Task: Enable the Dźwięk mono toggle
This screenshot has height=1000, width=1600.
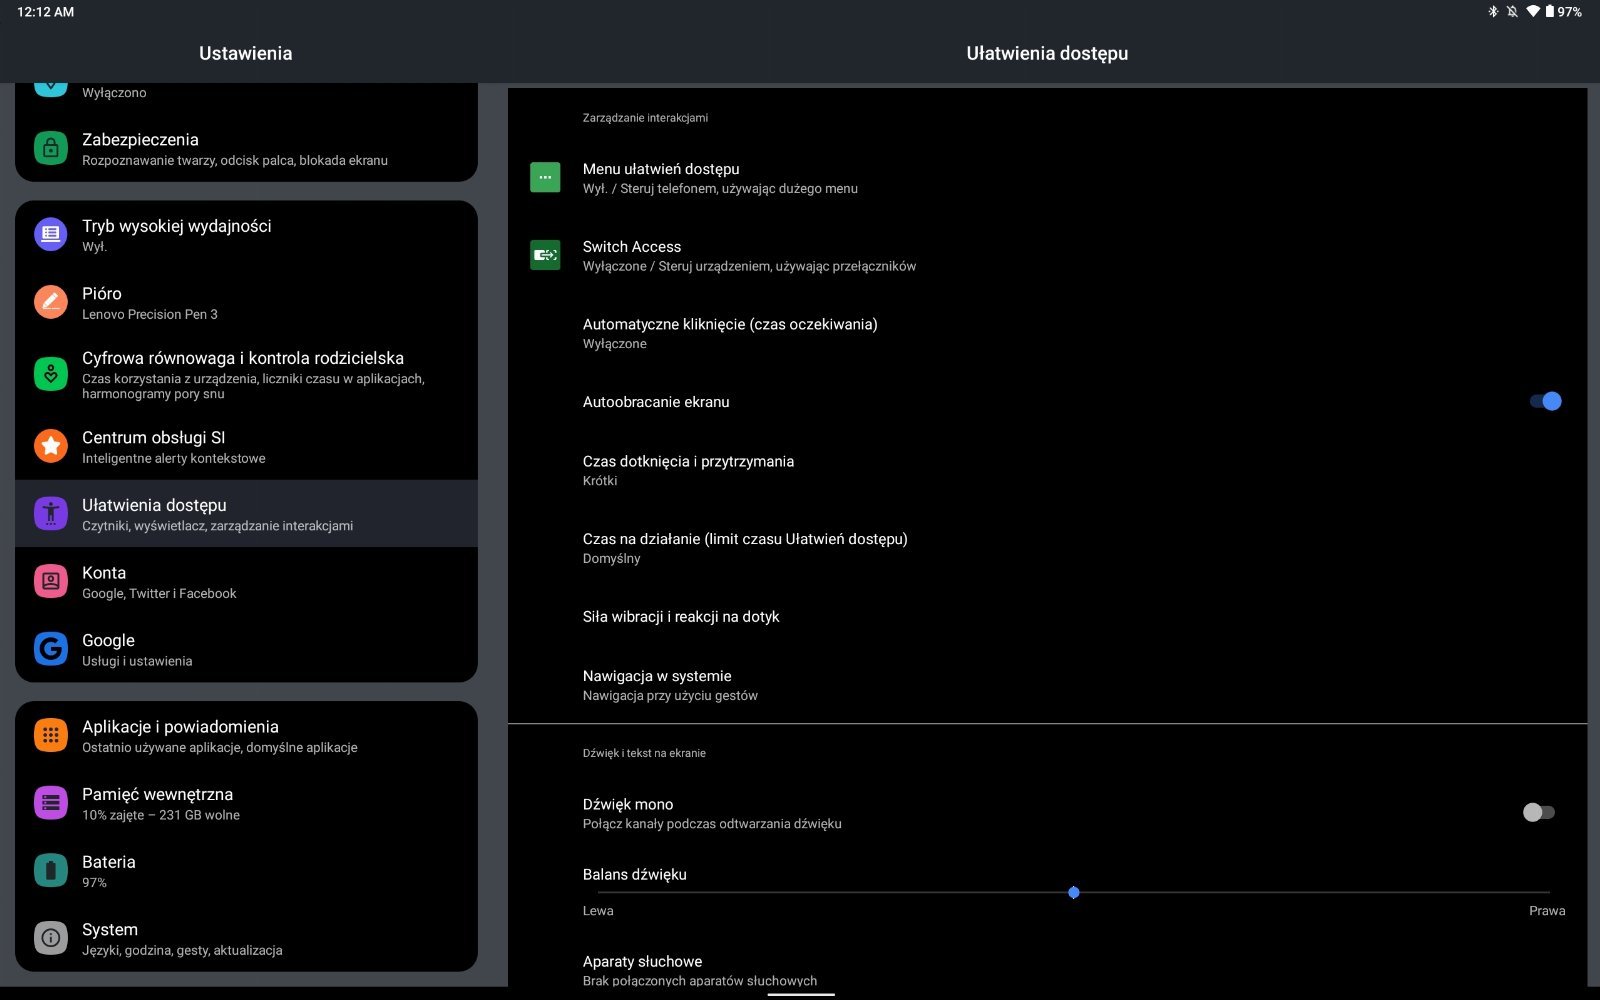Action: tap(1538, 812)
